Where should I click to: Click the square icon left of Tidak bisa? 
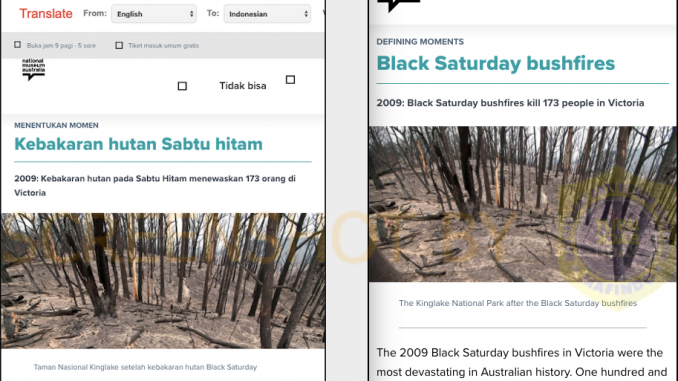[182, 86]
